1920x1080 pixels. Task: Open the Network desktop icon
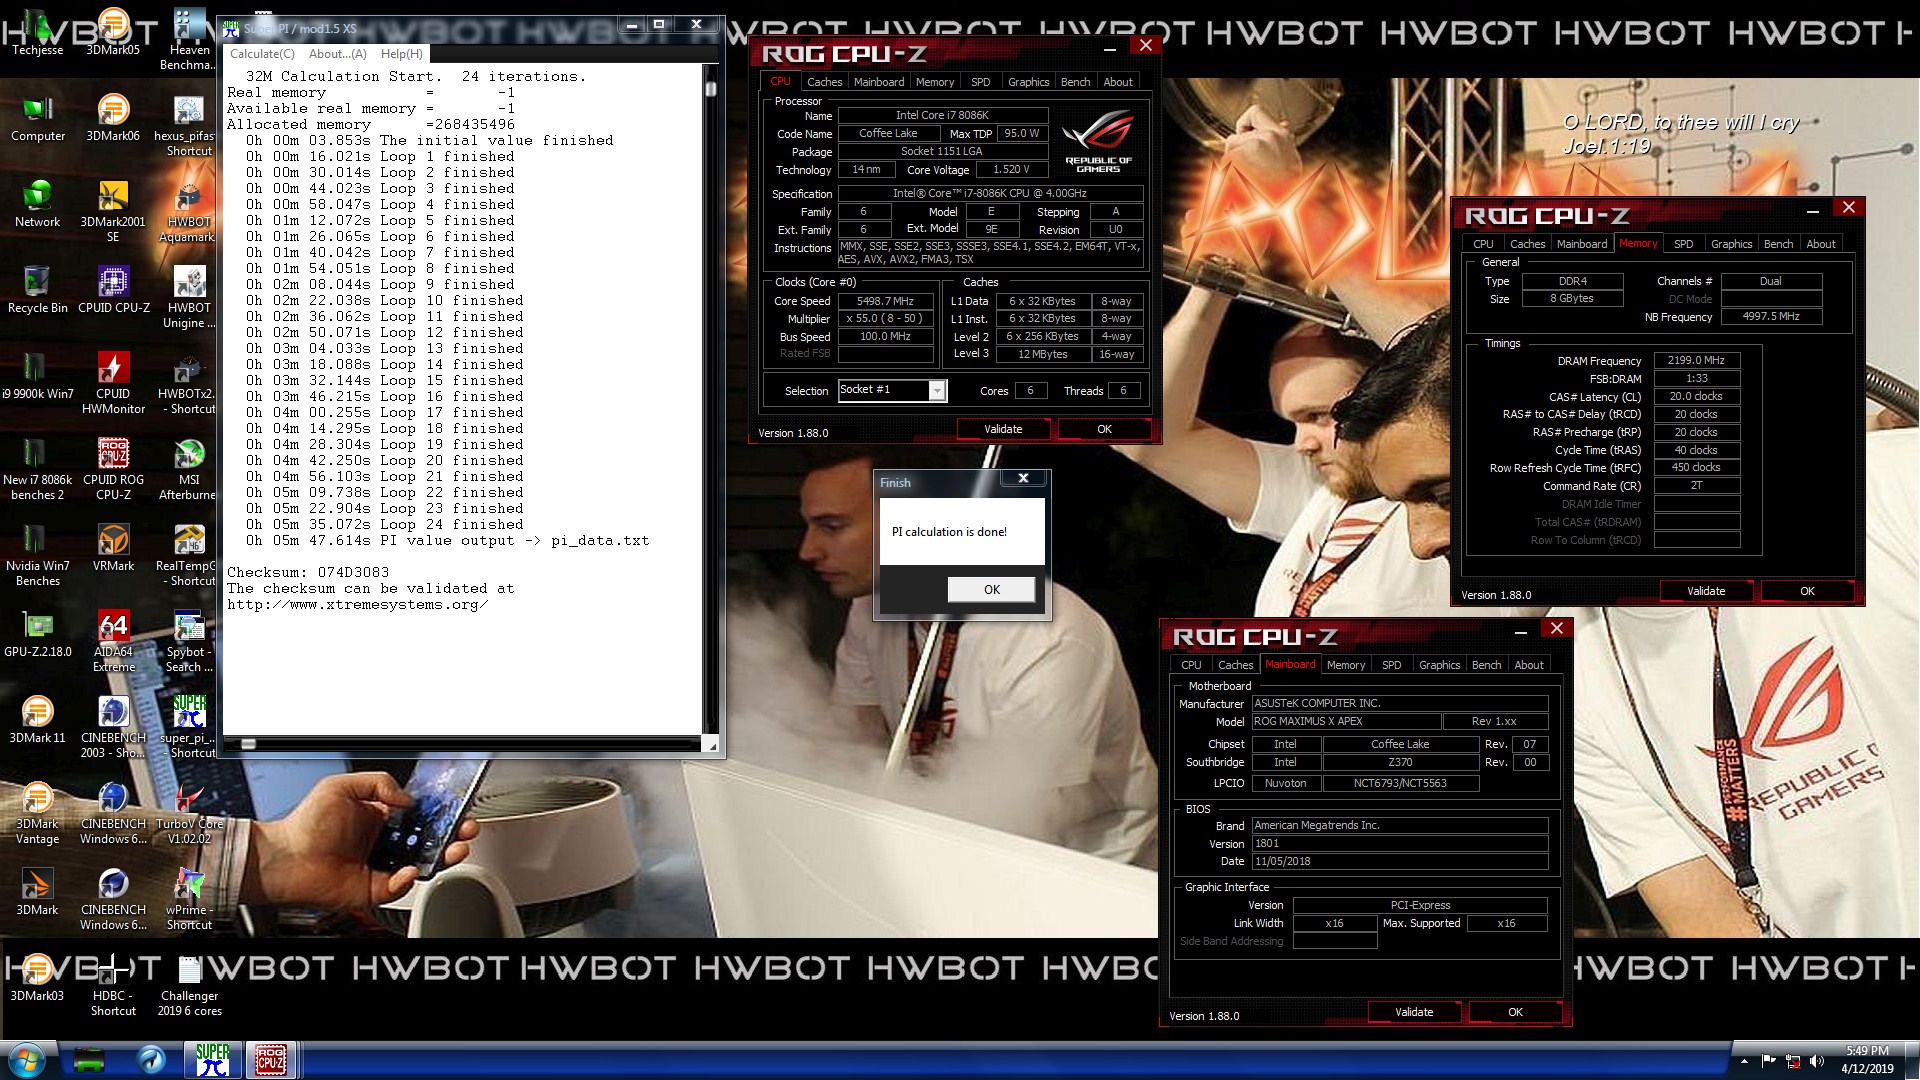tap(37, 205)
